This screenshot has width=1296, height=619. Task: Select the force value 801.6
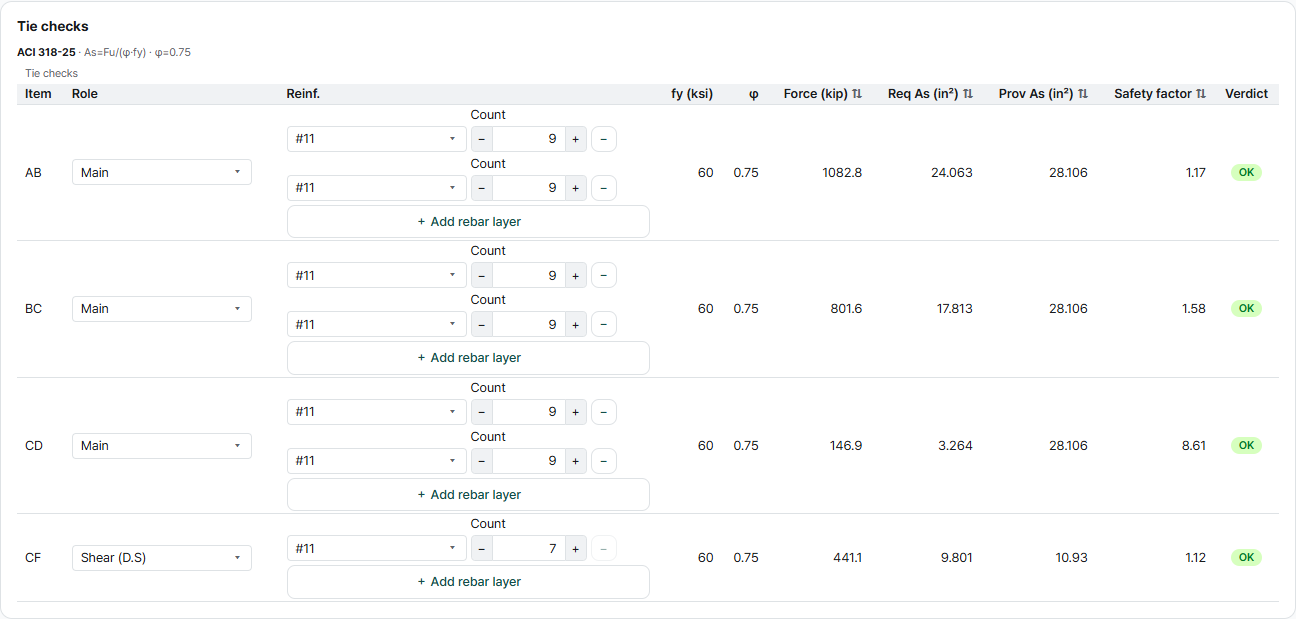(846, 309)
